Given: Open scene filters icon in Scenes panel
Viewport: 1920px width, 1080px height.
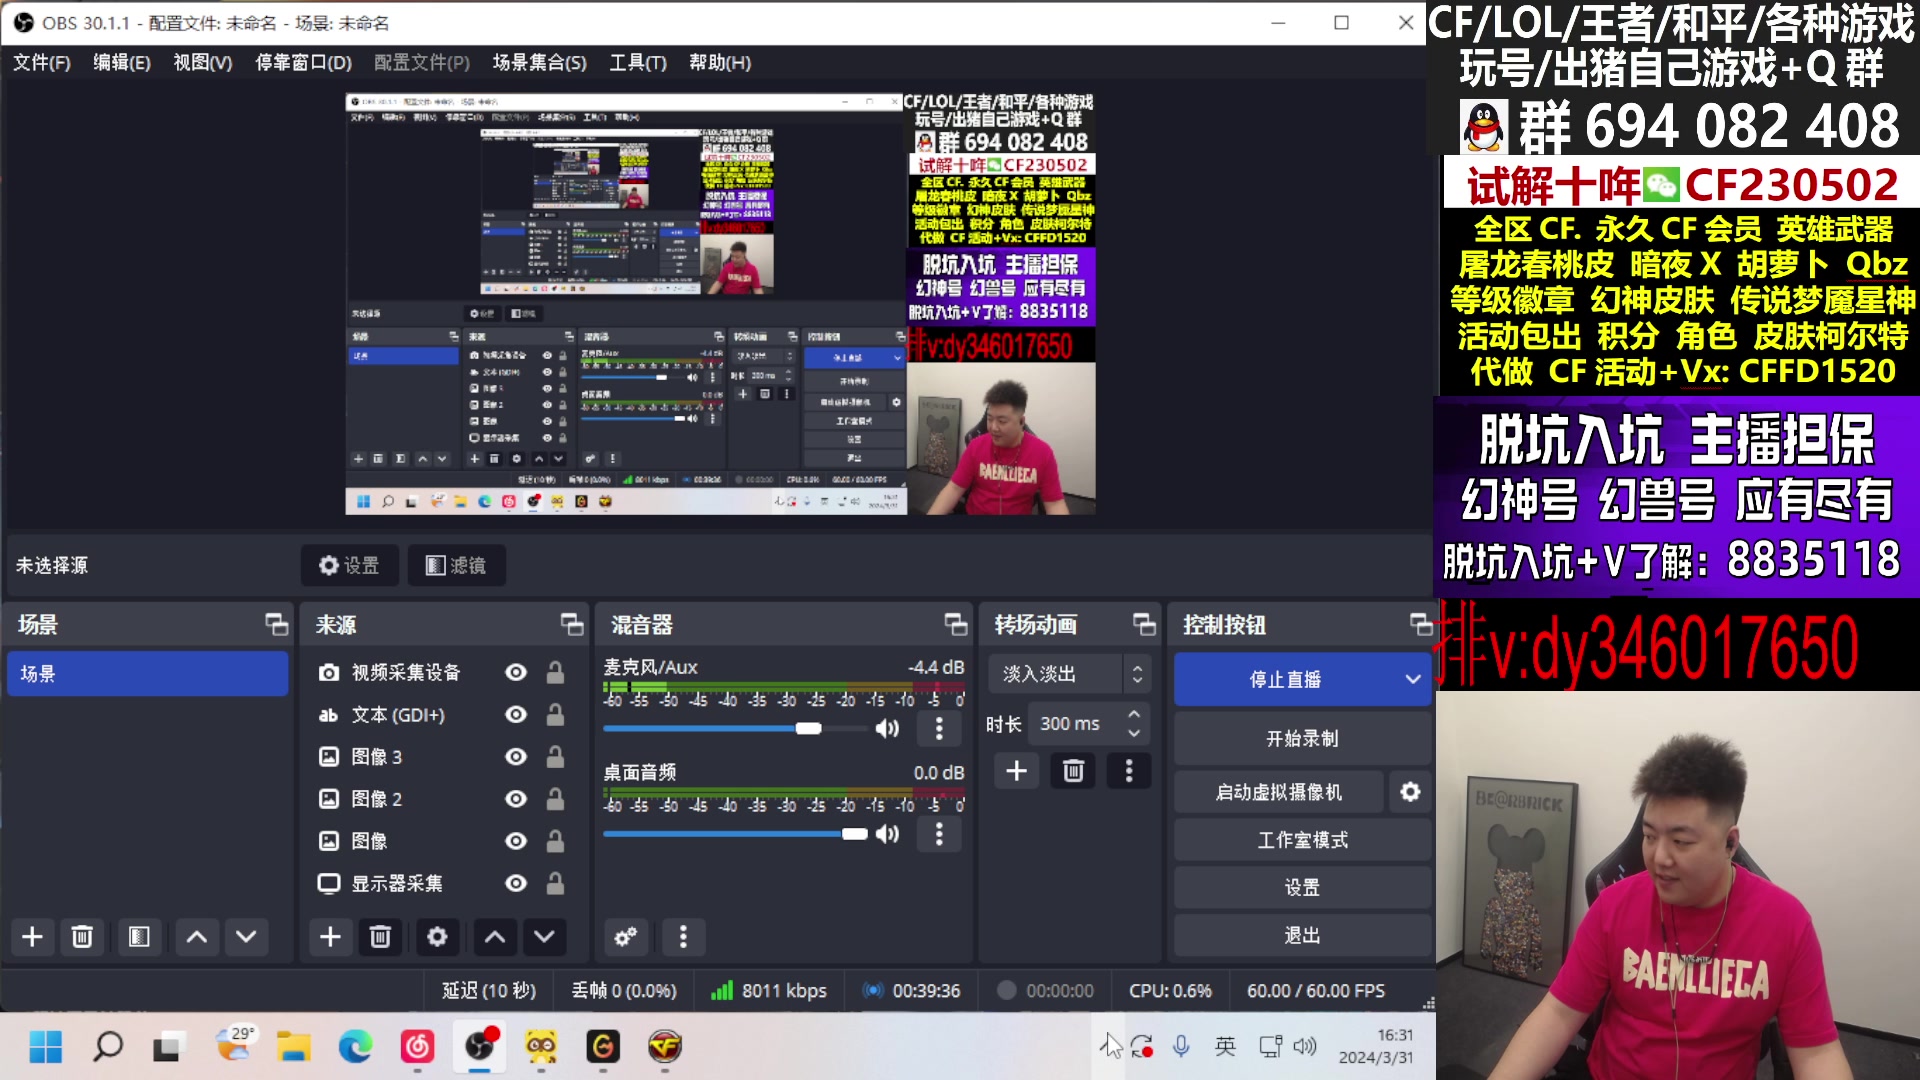Looking at the screenshot, I should (139, 937).
